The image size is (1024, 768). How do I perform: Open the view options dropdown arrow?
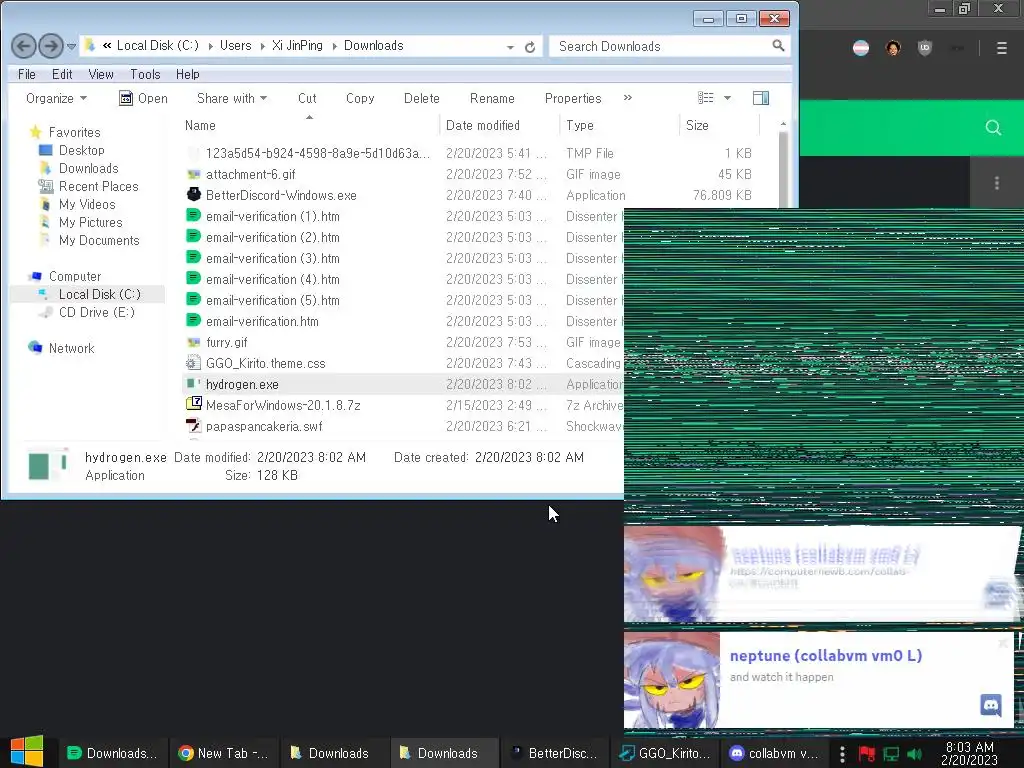click(727, 98)
